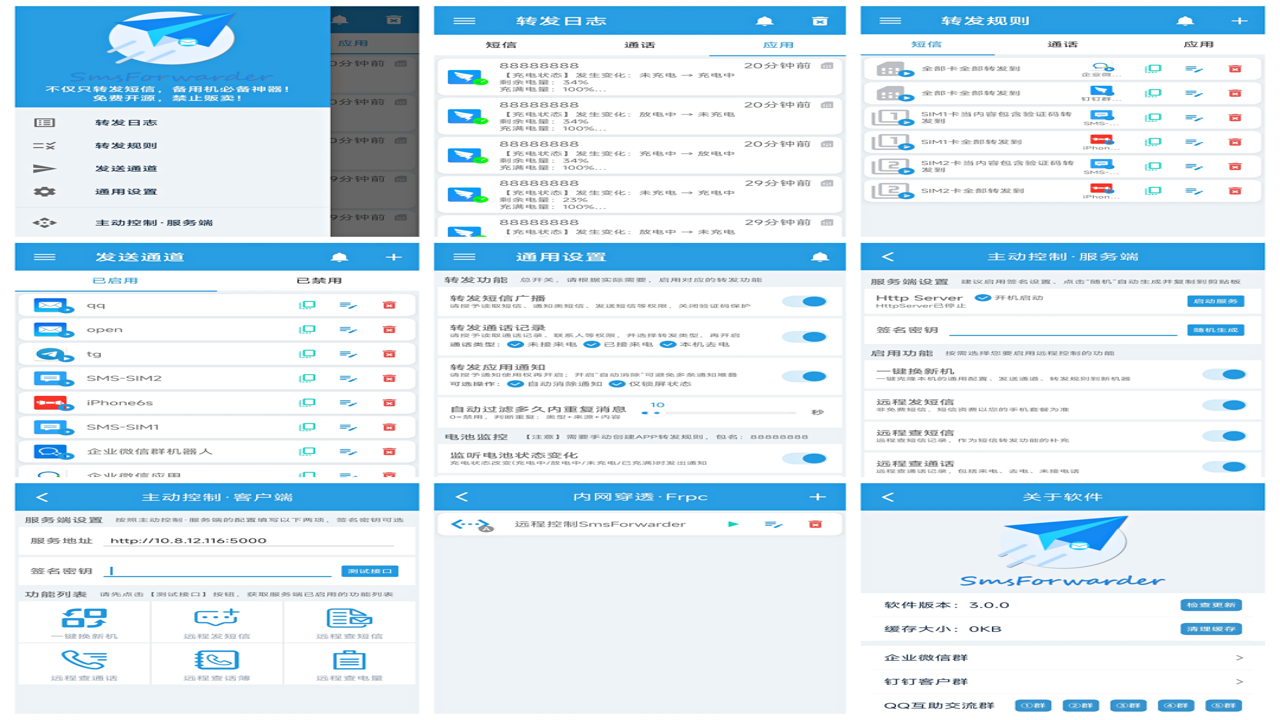Go back from 内网穿透·Frpc screen
Image resolution: width=1280 pixels, height=720 pixels.
pos(462,497)
